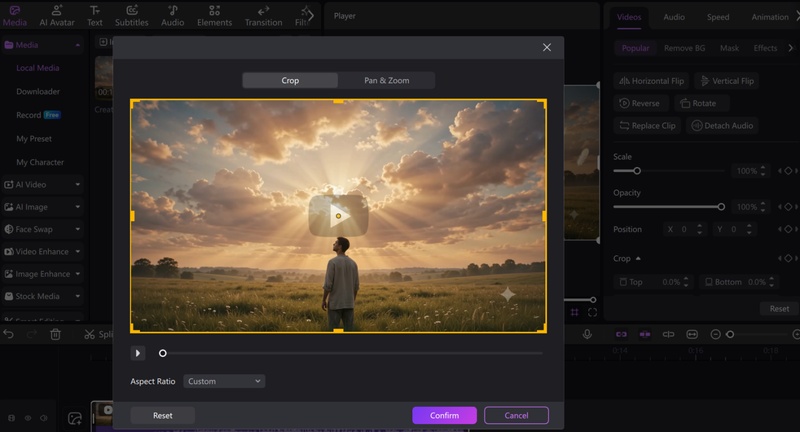Select Local Media in the sidebar
This screenshot has height=432, width=800.
[38, 68]
